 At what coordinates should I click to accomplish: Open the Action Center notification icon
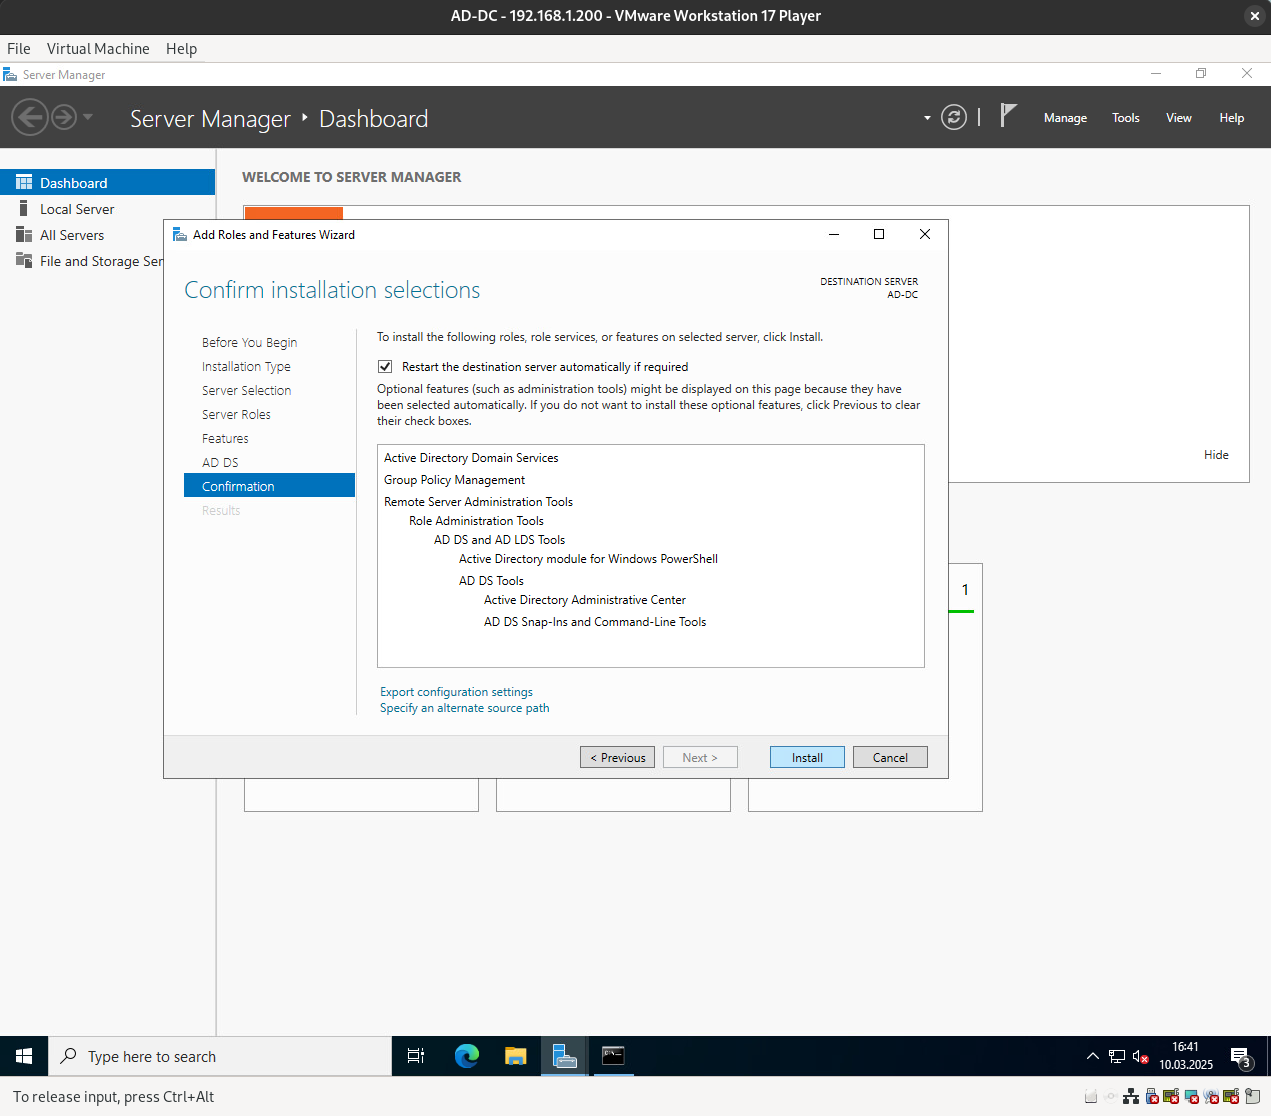coord(1240,1056)
